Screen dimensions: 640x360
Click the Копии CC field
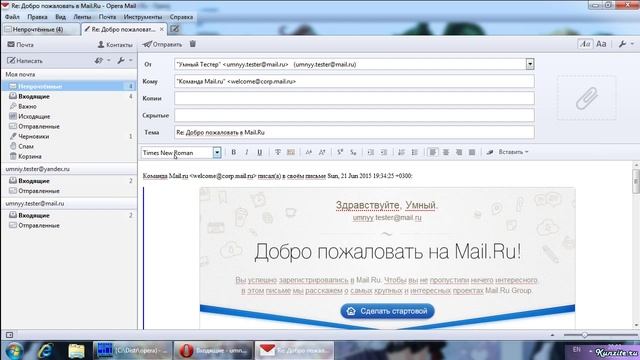354,98
